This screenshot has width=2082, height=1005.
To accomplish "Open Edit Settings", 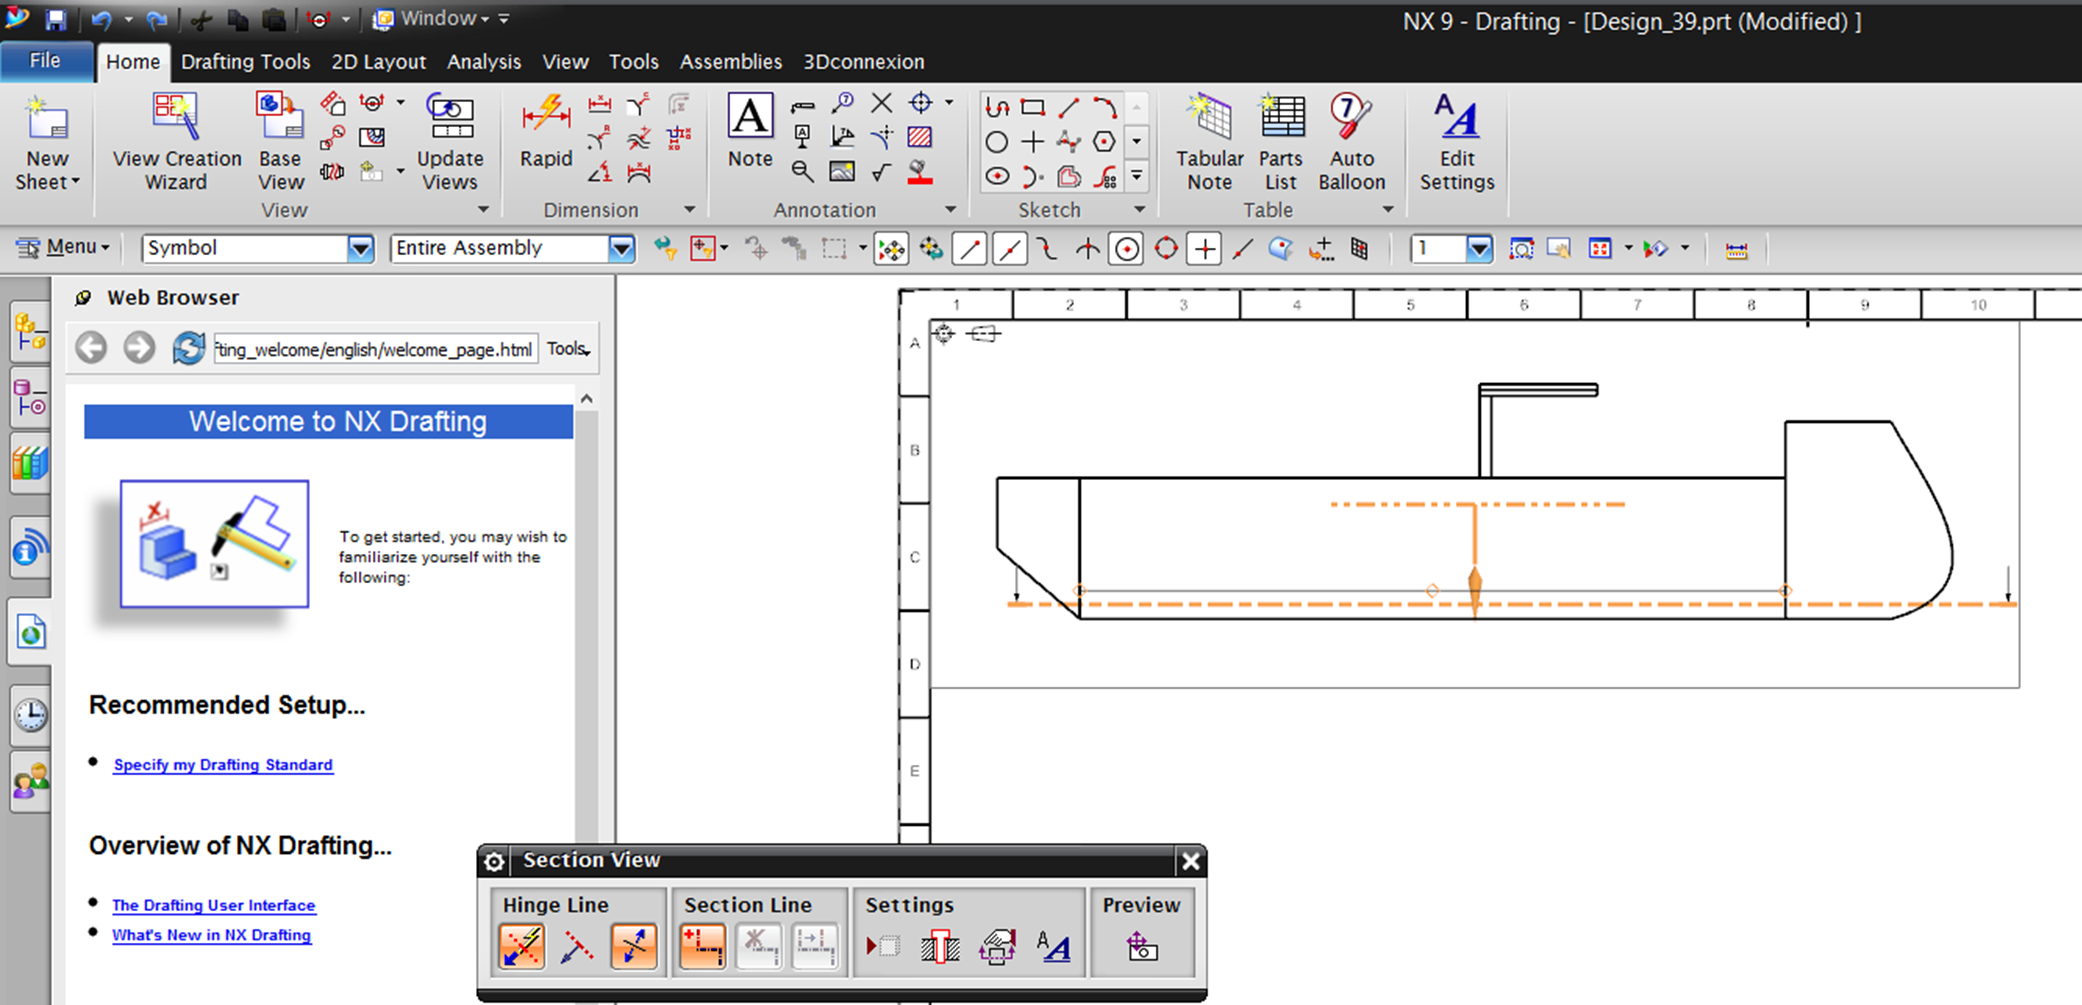I will 1457,142.
